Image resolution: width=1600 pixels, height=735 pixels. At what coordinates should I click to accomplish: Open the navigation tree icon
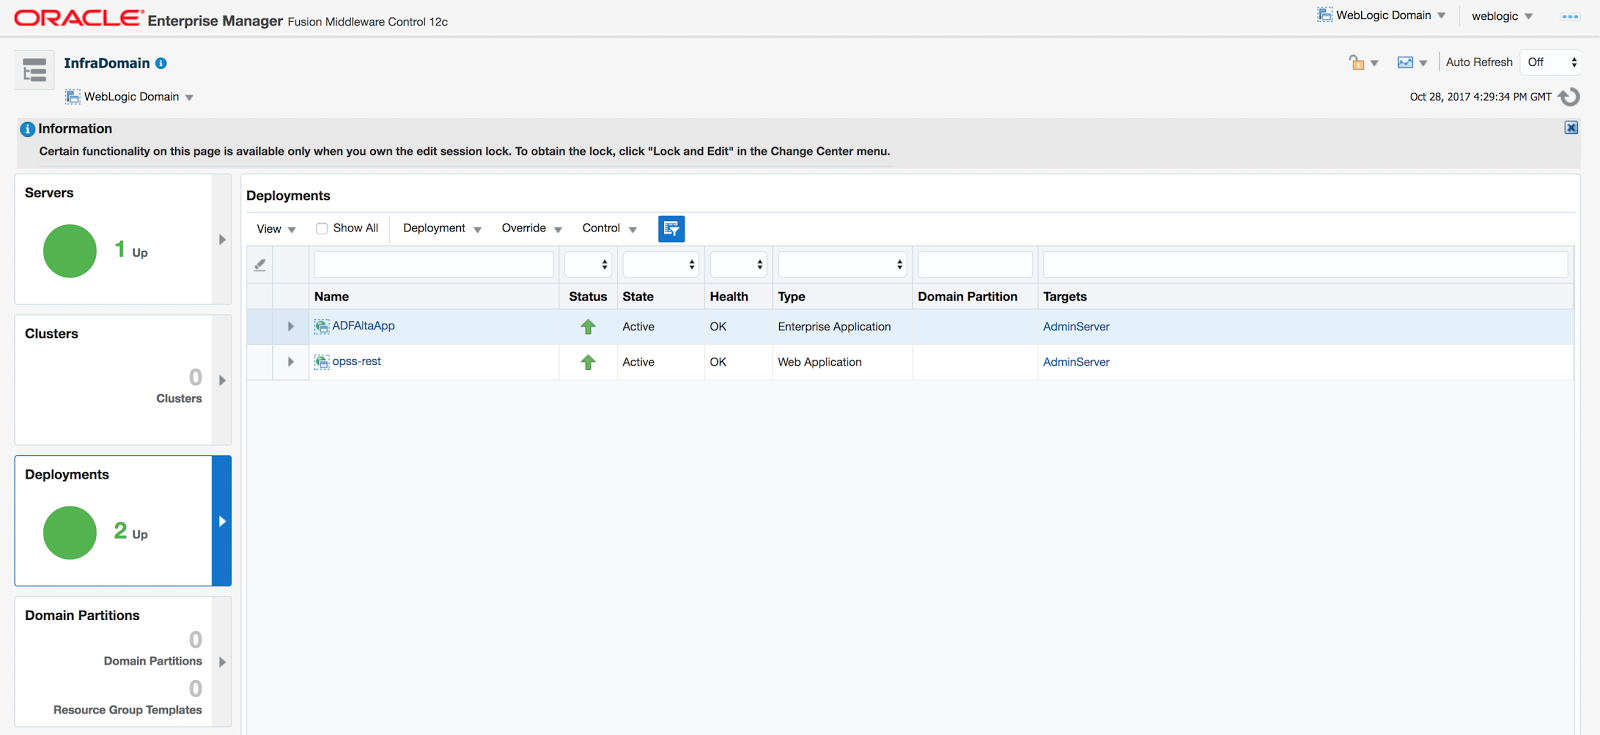pyautogui.click(x=34, y=70)
